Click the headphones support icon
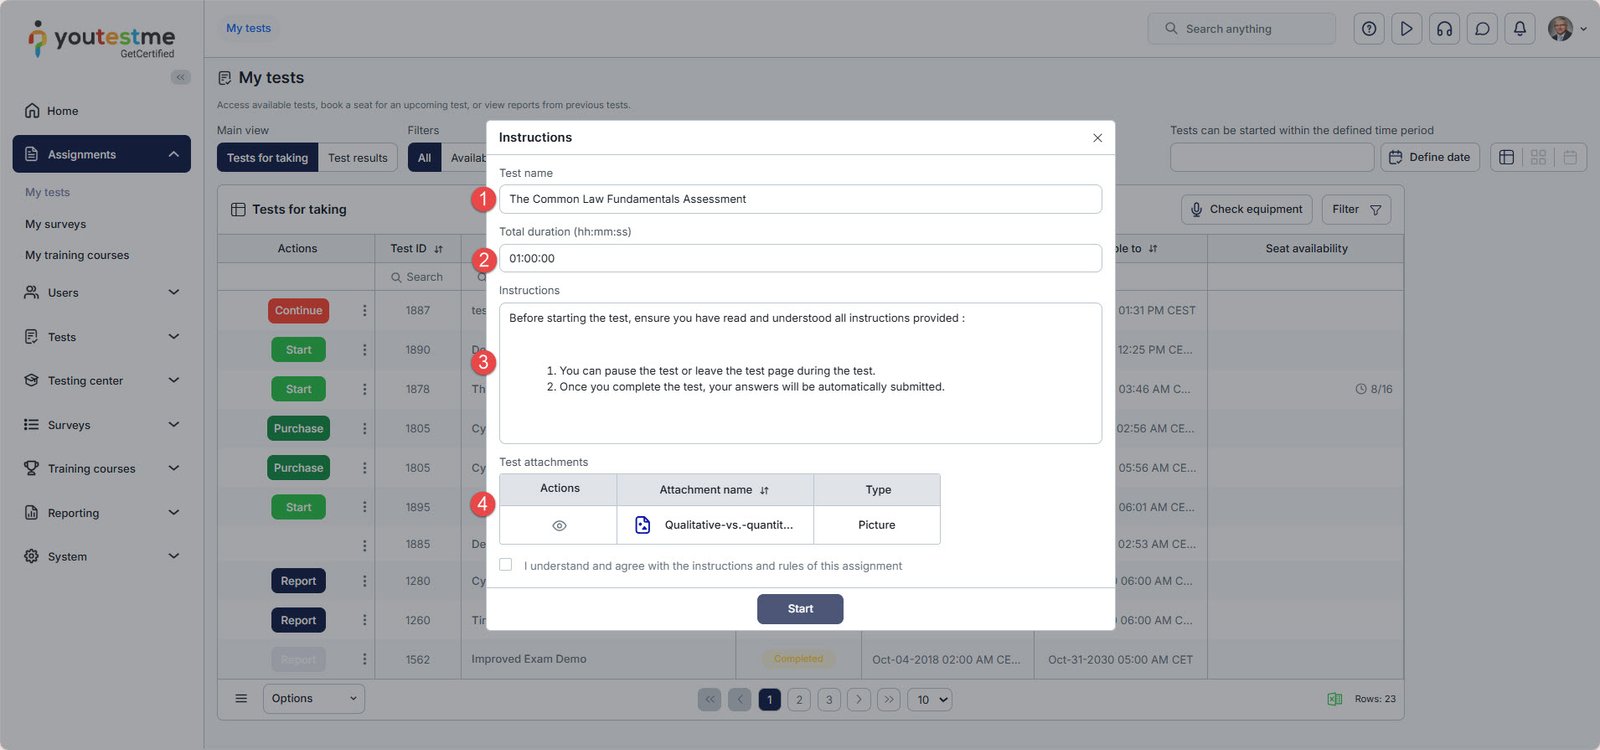Screen dimensions: 1600x750 [1444, 29]
